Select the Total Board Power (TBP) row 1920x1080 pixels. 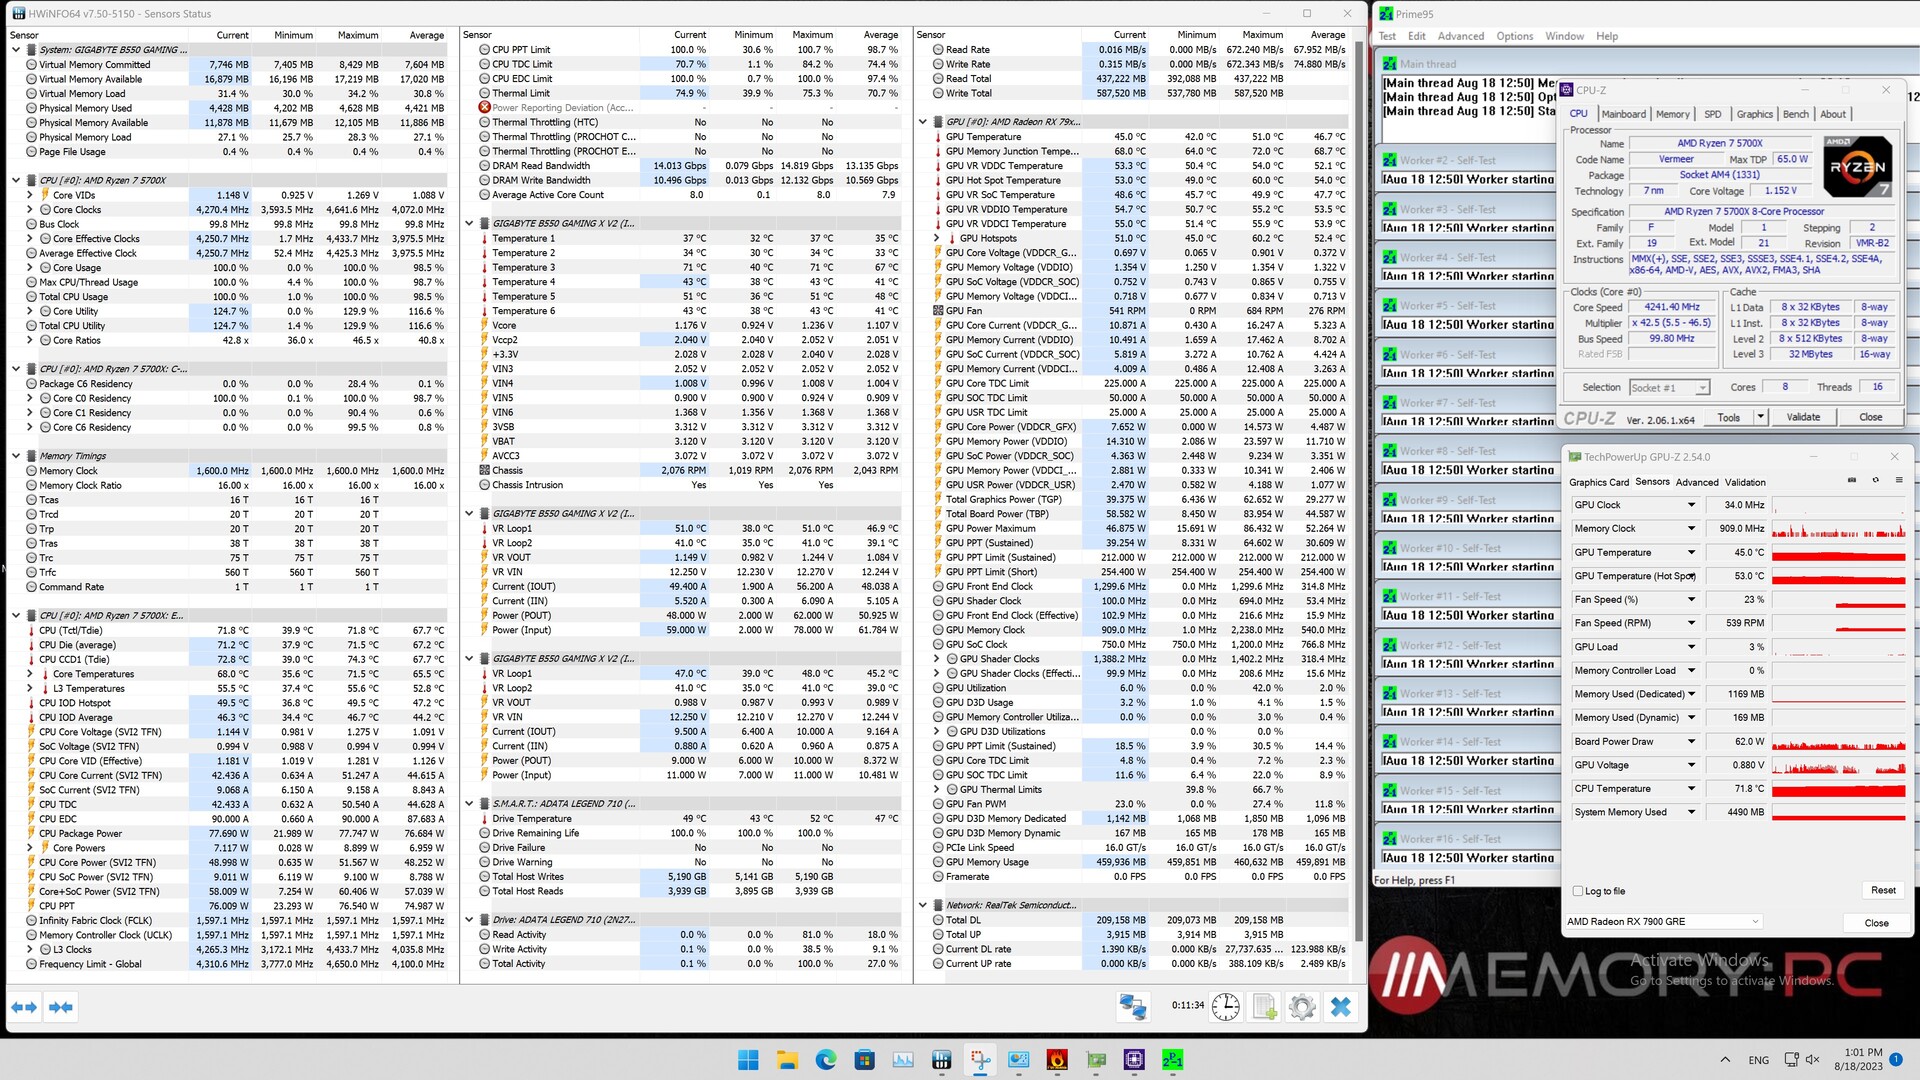[x=1139, y=514]
